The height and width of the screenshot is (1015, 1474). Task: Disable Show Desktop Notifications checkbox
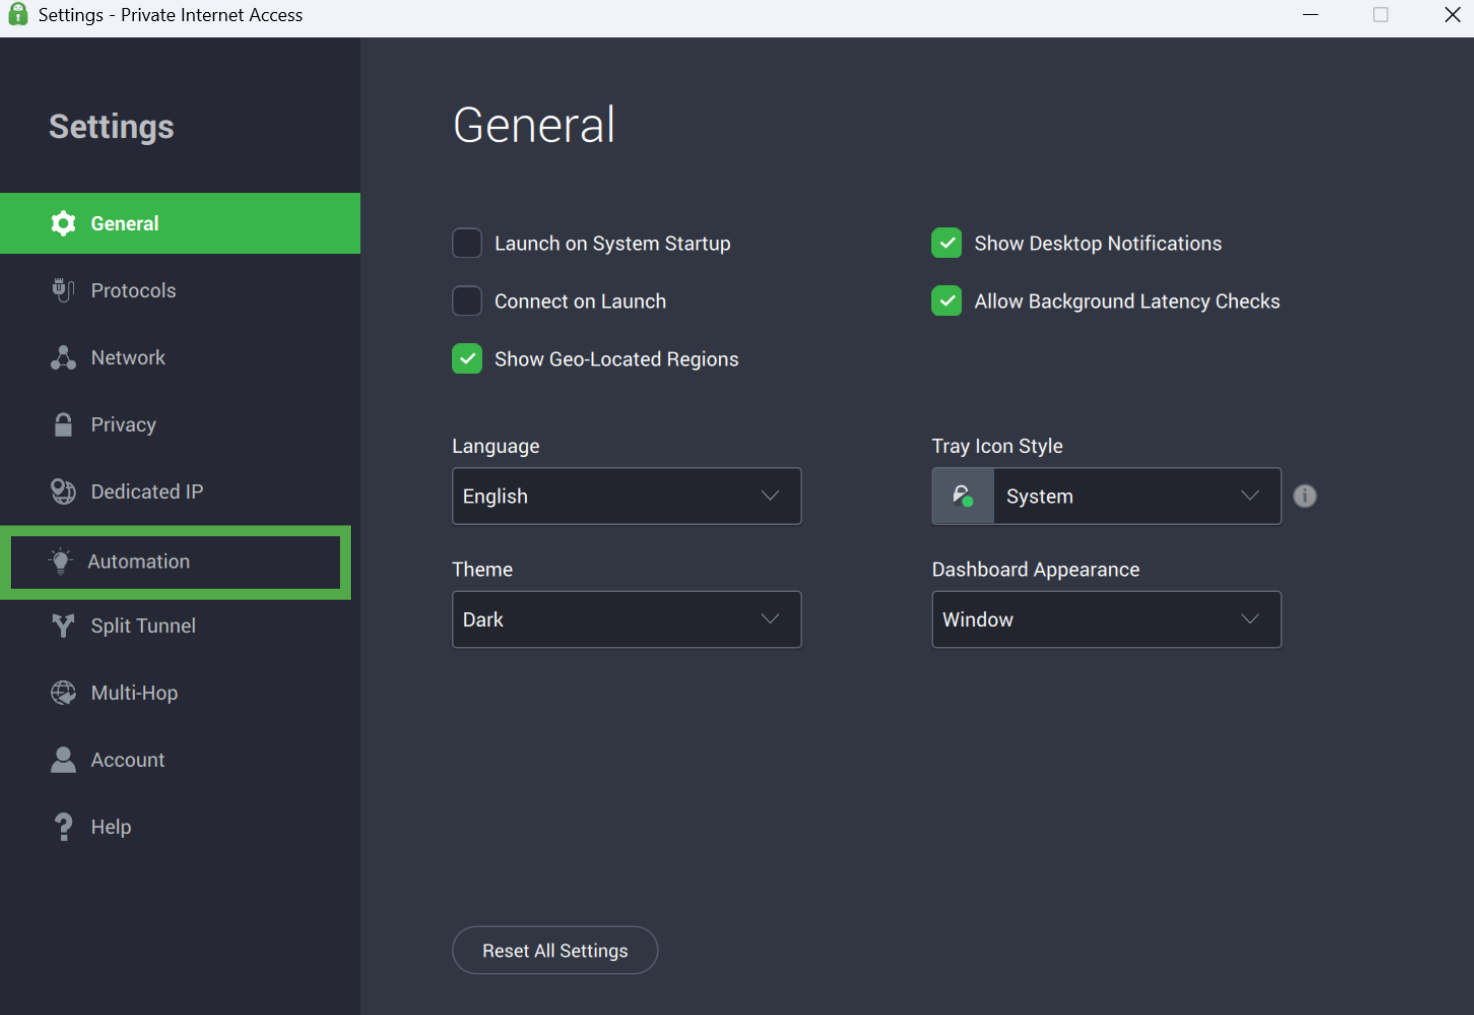click(x=947, y=243)
